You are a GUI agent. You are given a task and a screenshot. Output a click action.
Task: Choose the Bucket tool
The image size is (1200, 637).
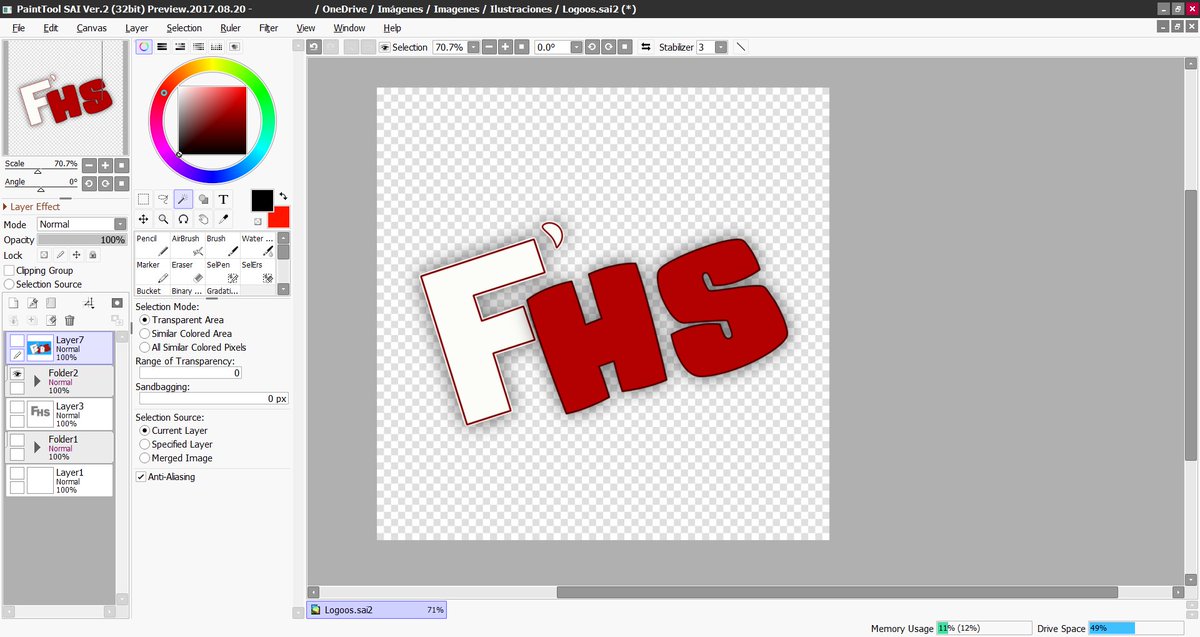151,290
